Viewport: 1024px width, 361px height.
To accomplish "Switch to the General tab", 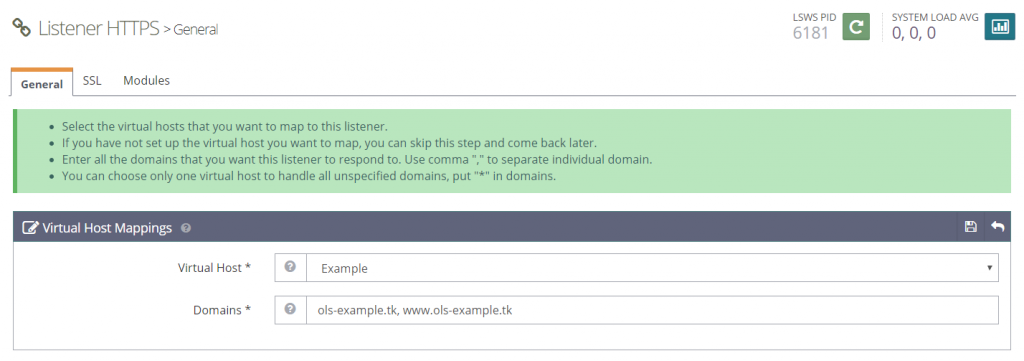I will point(42,83).
